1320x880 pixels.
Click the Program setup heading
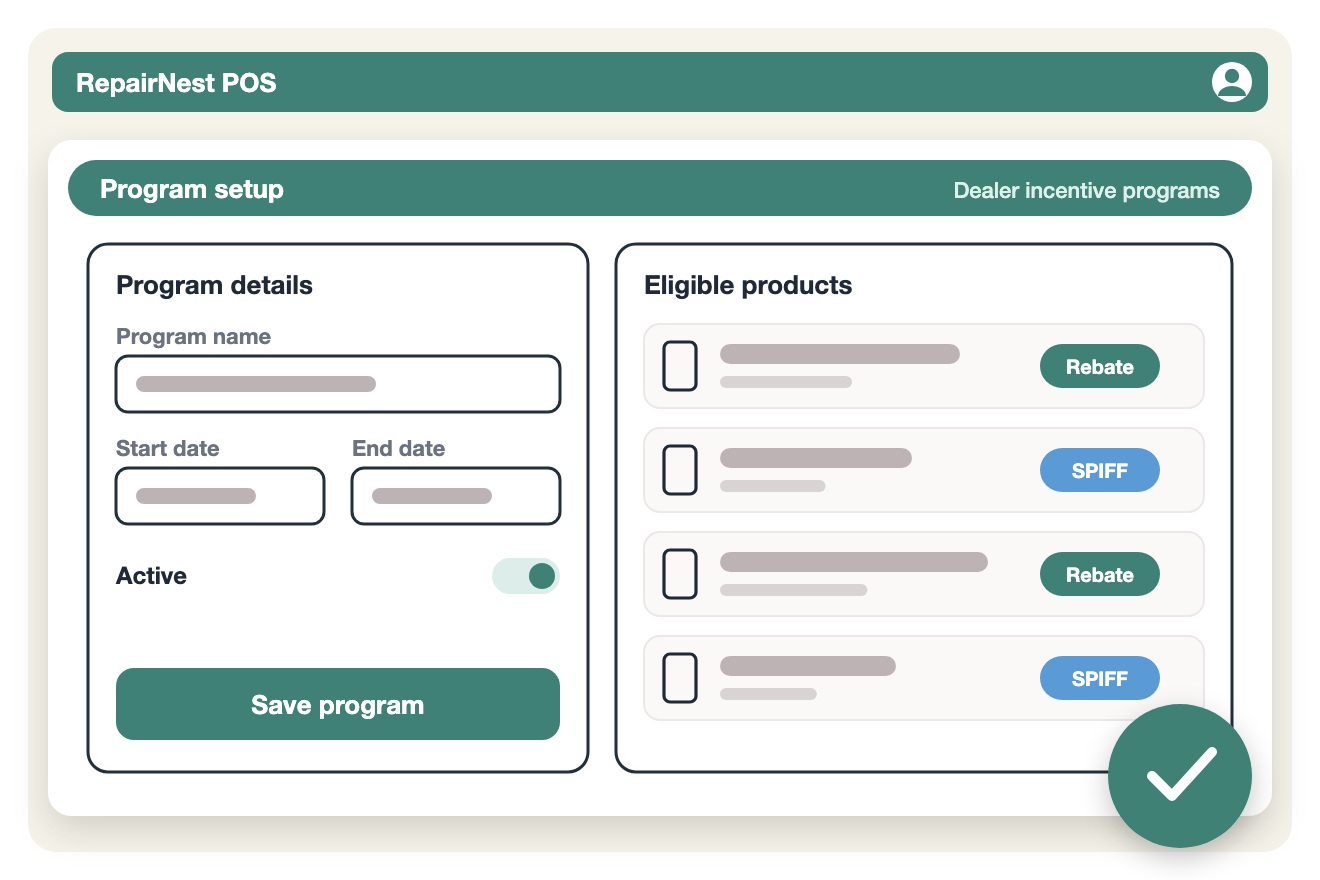coord(192,189)
